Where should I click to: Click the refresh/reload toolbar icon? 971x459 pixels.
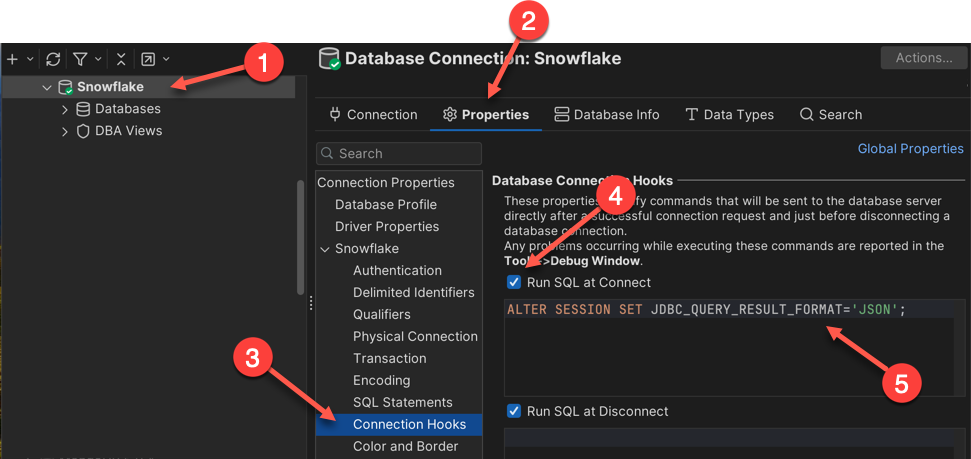coord(53,59)
